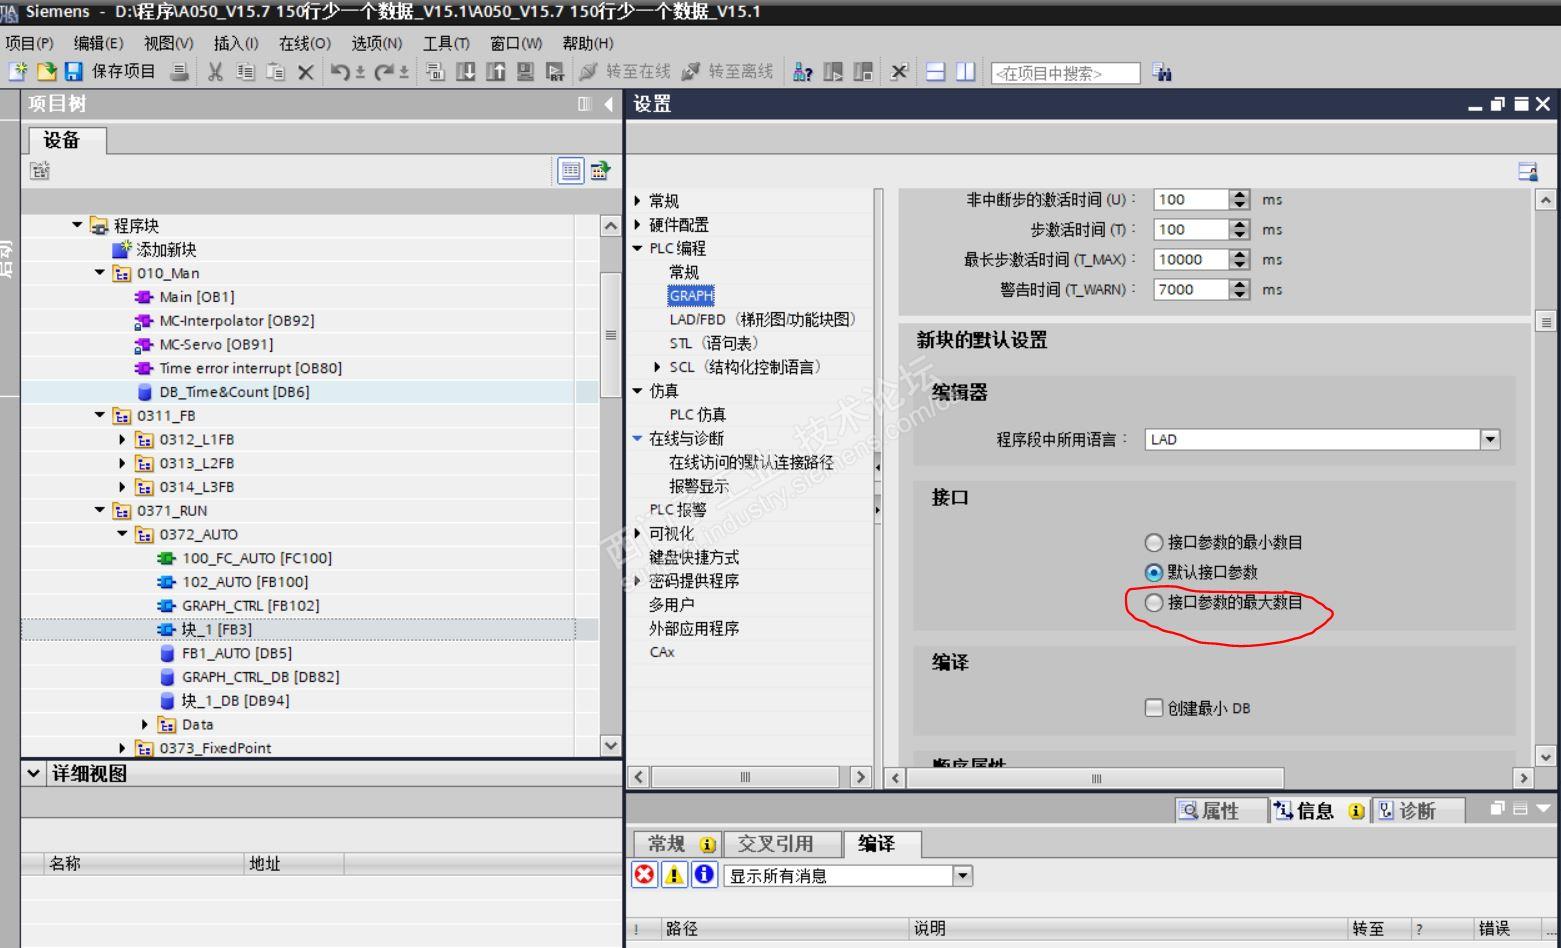The height and width of the screenshot is (948, 1561).
Task: Switch to the 诊断 tab
Action: pos(1416,810)
